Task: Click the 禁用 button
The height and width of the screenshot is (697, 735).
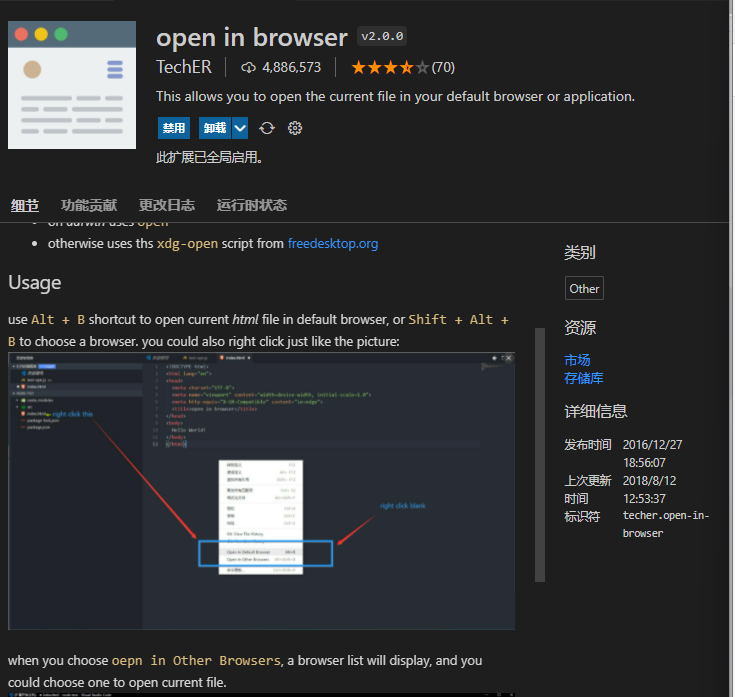Action: (174, 128)
